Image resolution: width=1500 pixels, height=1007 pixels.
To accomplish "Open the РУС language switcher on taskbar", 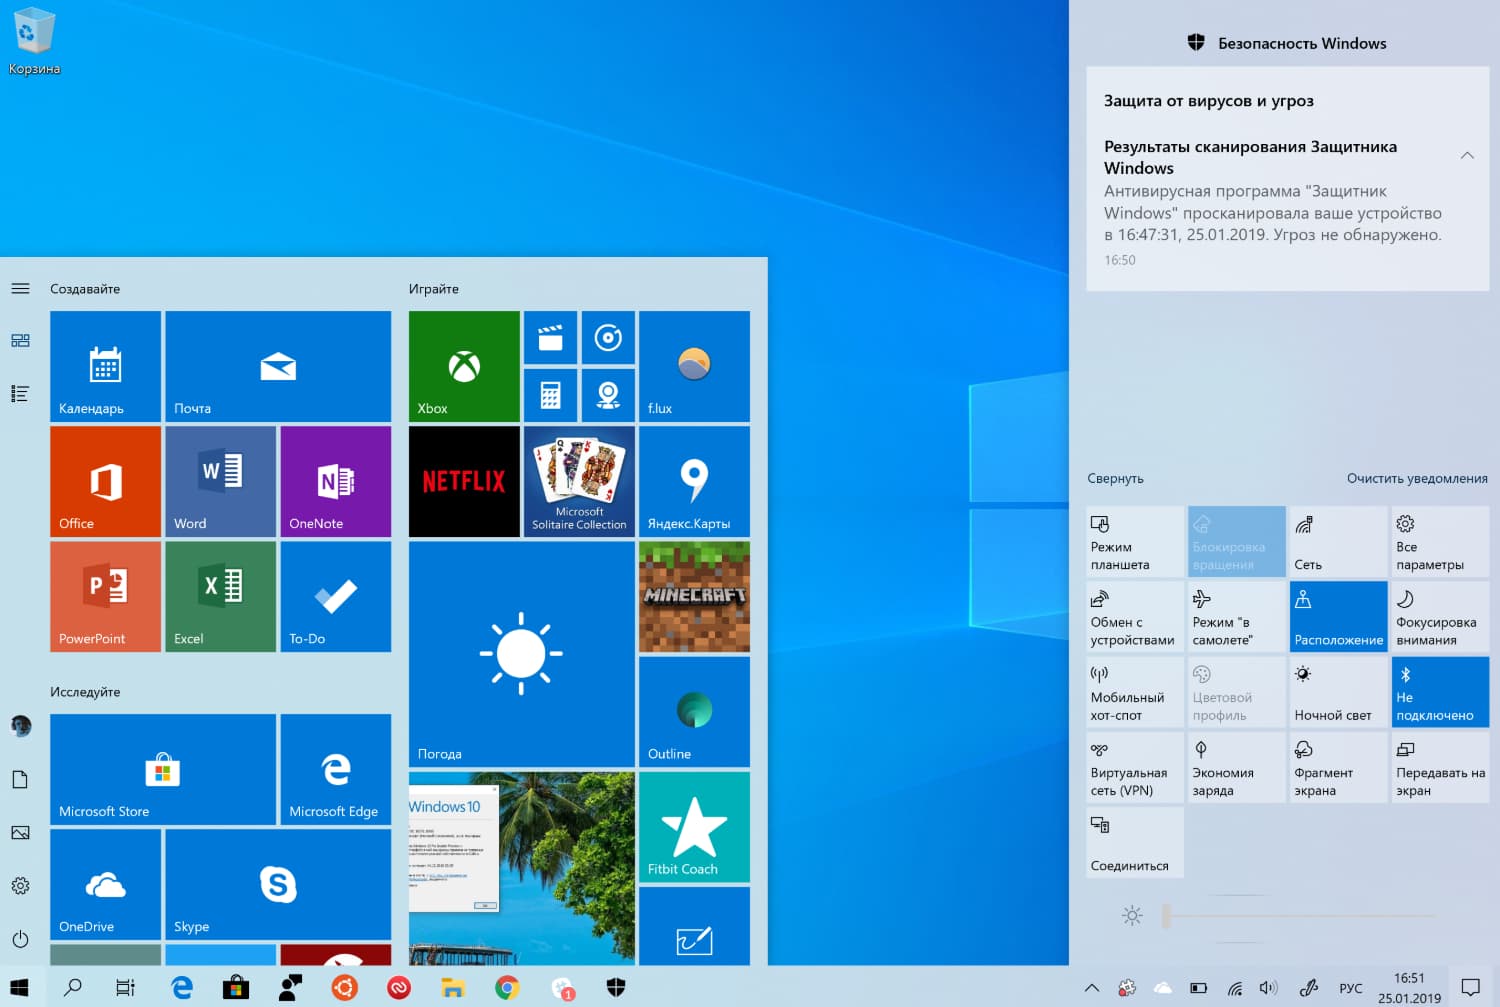I will [1350, 988].
